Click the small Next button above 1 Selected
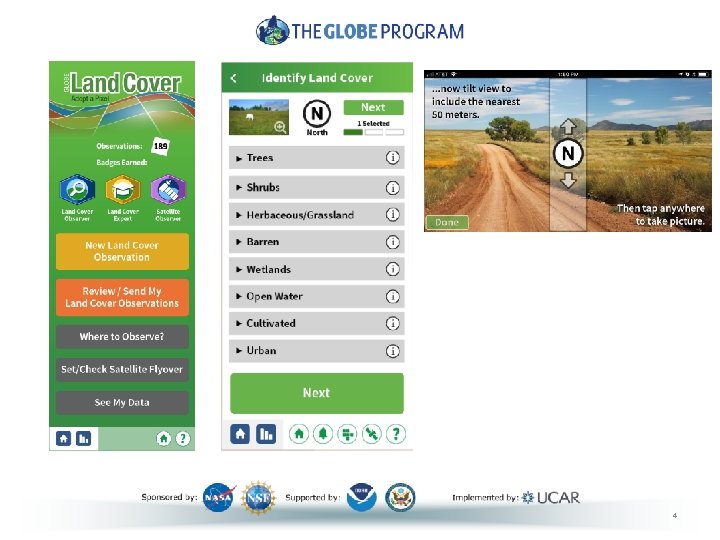Viewport: 720px width, 540px height. click(373, 107)
